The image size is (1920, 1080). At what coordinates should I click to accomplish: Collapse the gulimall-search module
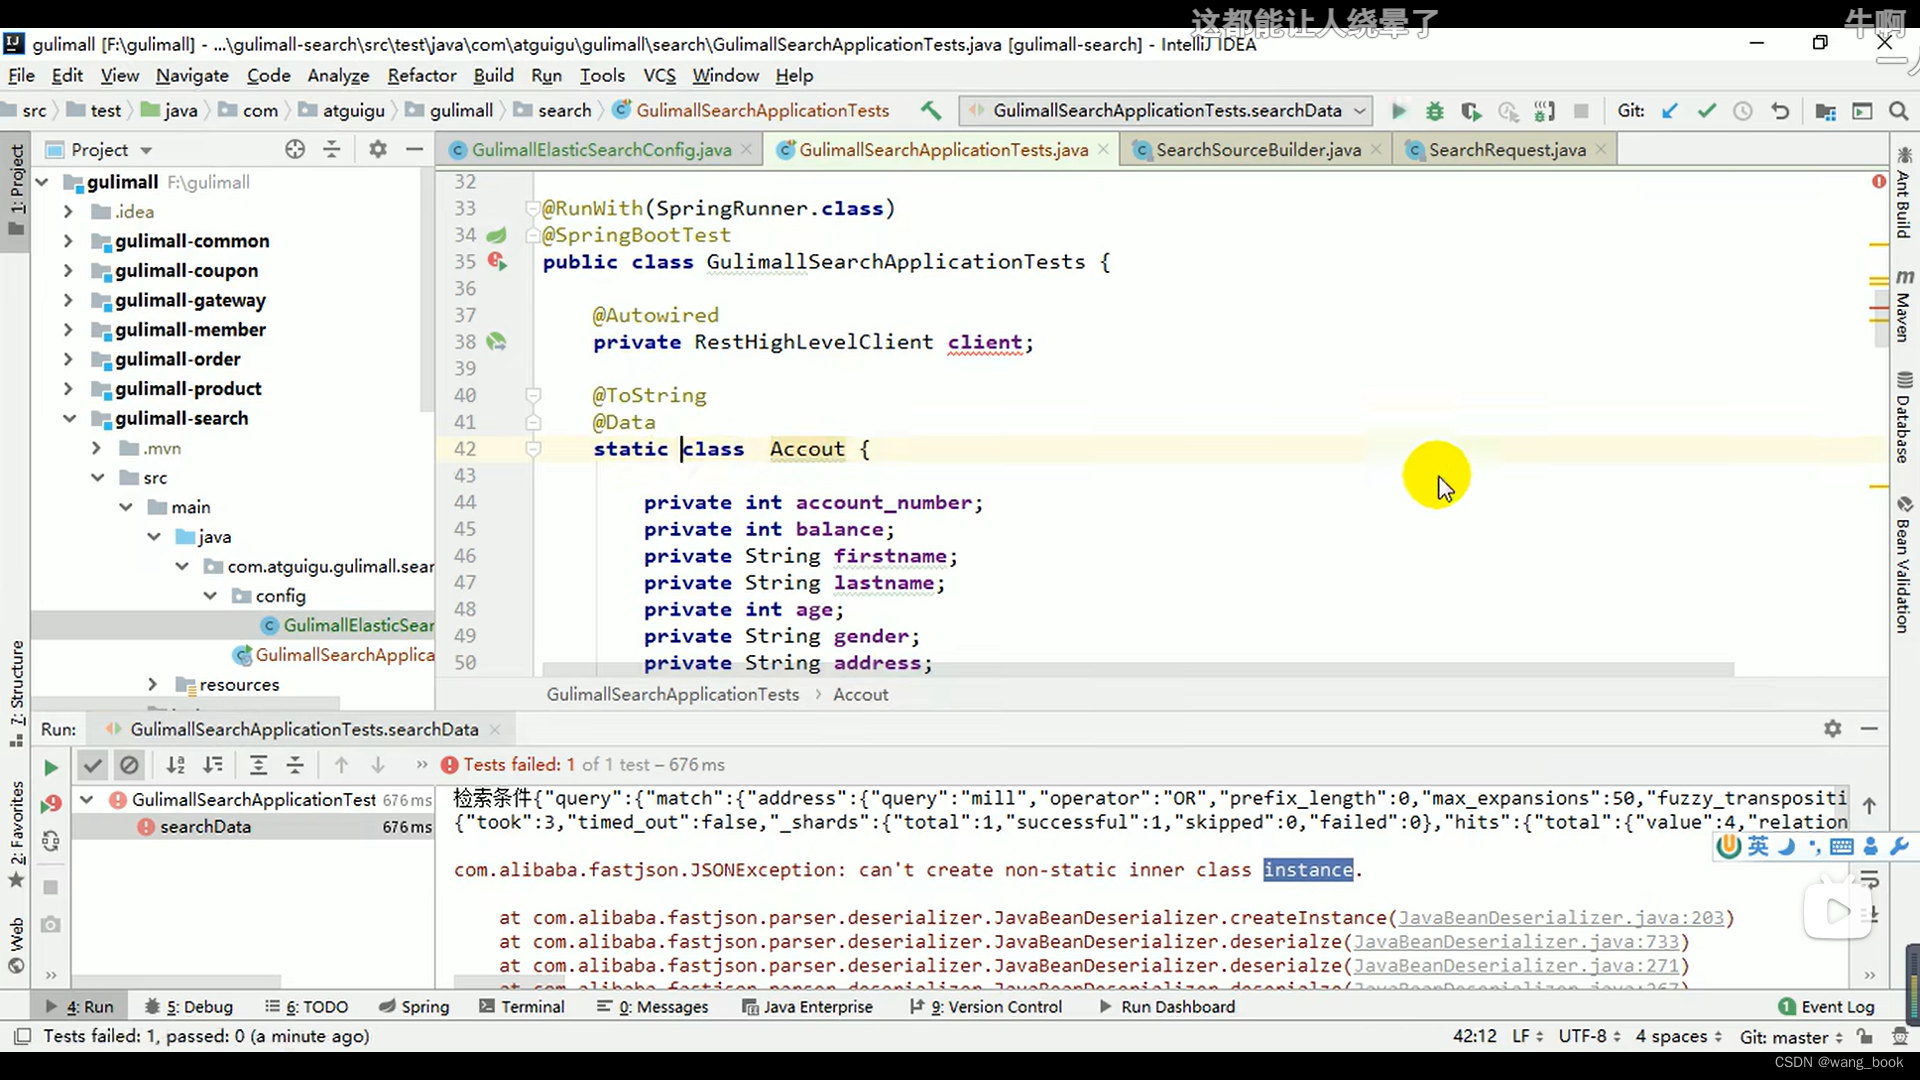pyautogui.click(x=68, y=418)
